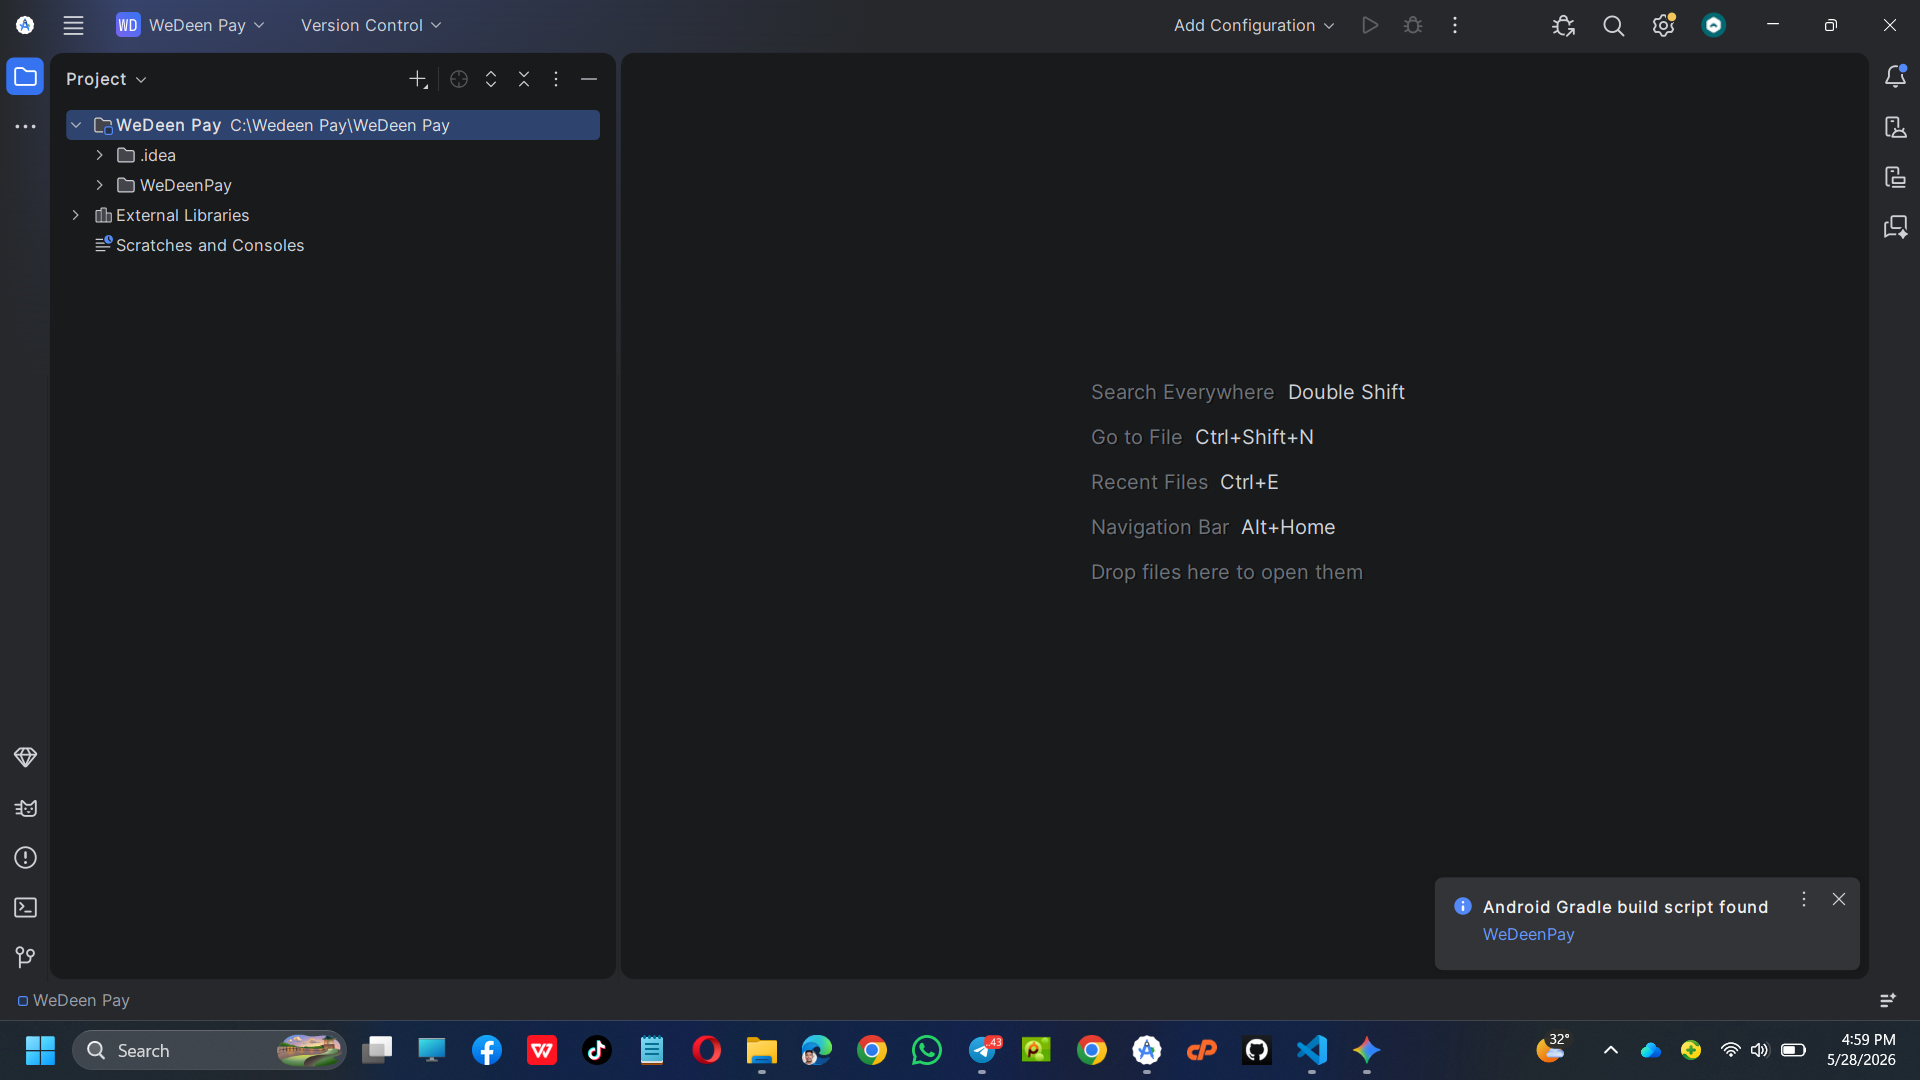Open the Problems tool window
The image size is (1920, 1080).
[x=25, y=857]
